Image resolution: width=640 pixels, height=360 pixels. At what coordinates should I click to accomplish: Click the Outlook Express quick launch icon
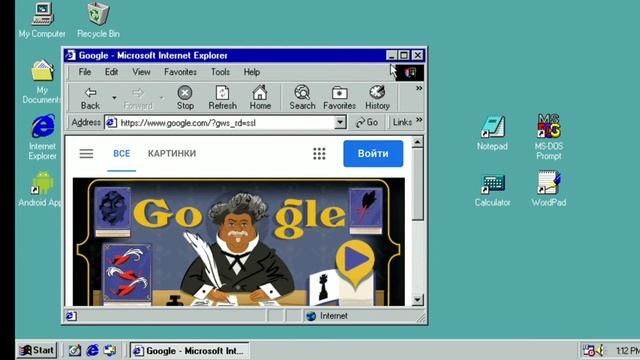[110, 350]
